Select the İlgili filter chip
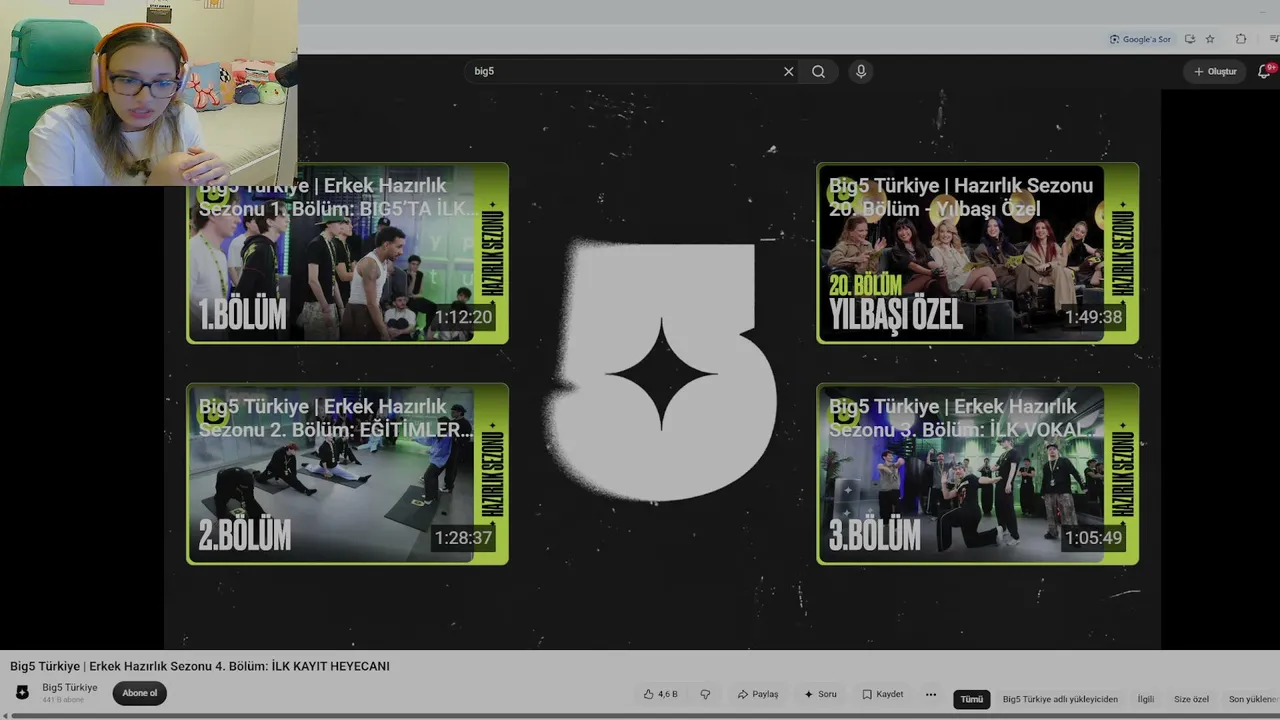Image resolution: width=1280 pixels, height=720 pixels. coord(1145,699)
